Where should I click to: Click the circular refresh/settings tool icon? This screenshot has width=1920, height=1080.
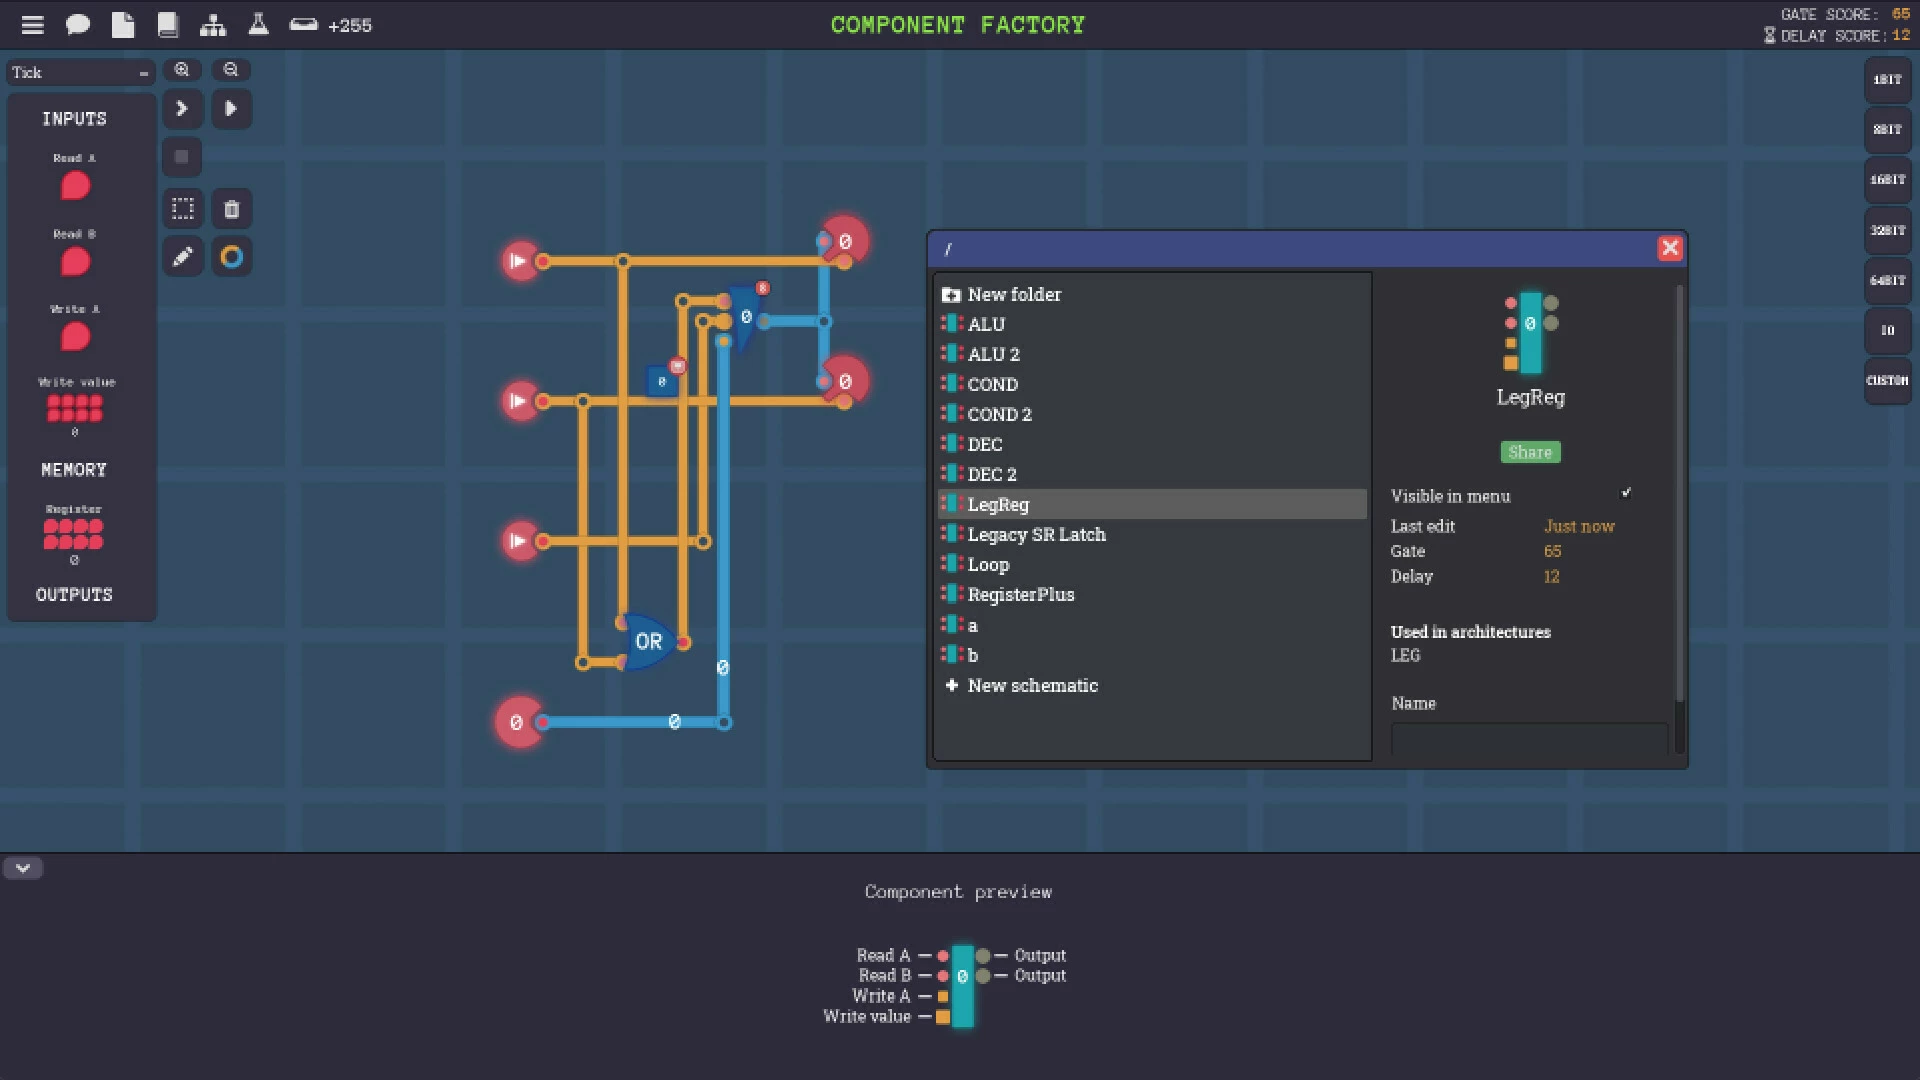click(x=231, y=256)
